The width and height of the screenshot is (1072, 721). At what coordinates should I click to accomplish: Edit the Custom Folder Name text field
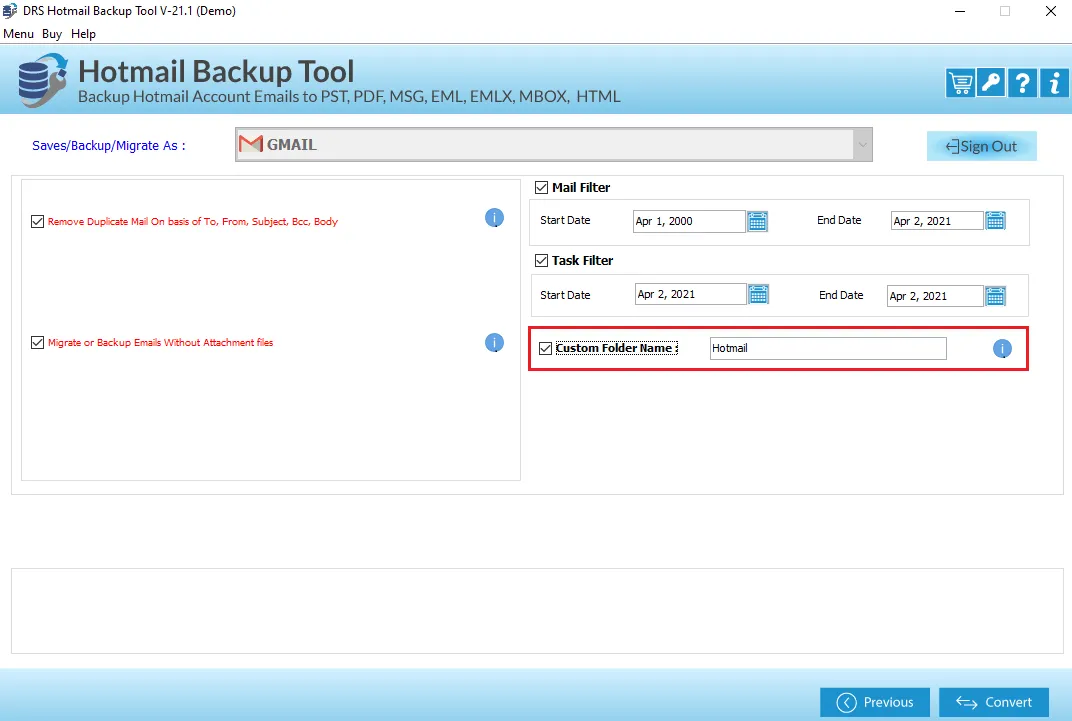click(828, 349)
